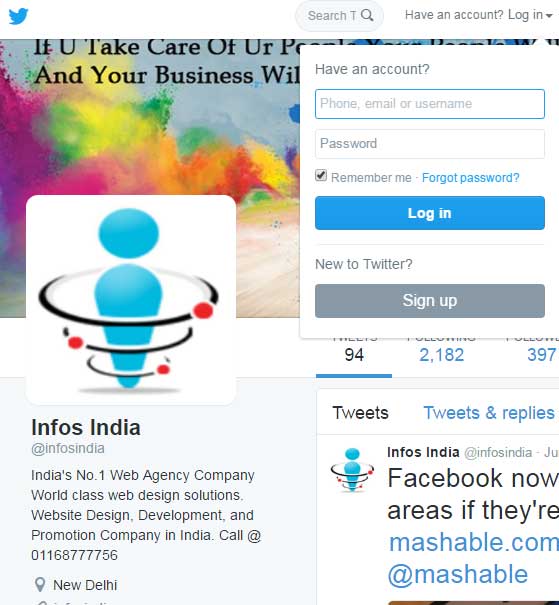Open Infos India large profile picture

131,299
